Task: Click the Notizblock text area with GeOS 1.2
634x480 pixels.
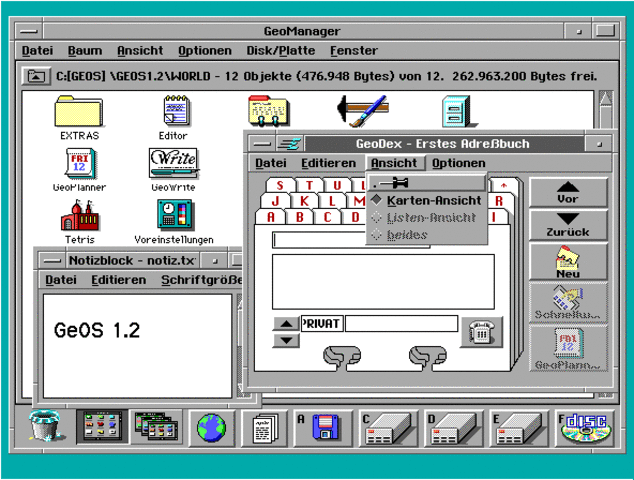Action: point(137,346)
